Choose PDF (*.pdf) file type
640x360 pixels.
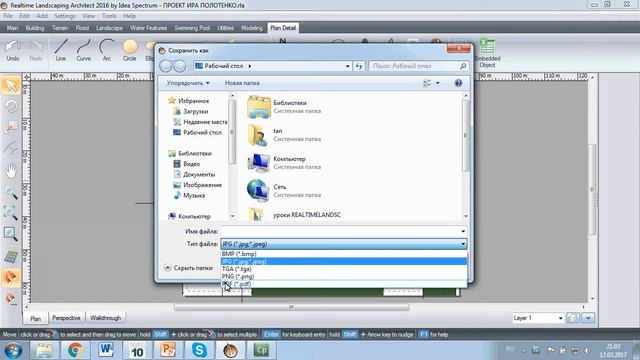[344, 284]
